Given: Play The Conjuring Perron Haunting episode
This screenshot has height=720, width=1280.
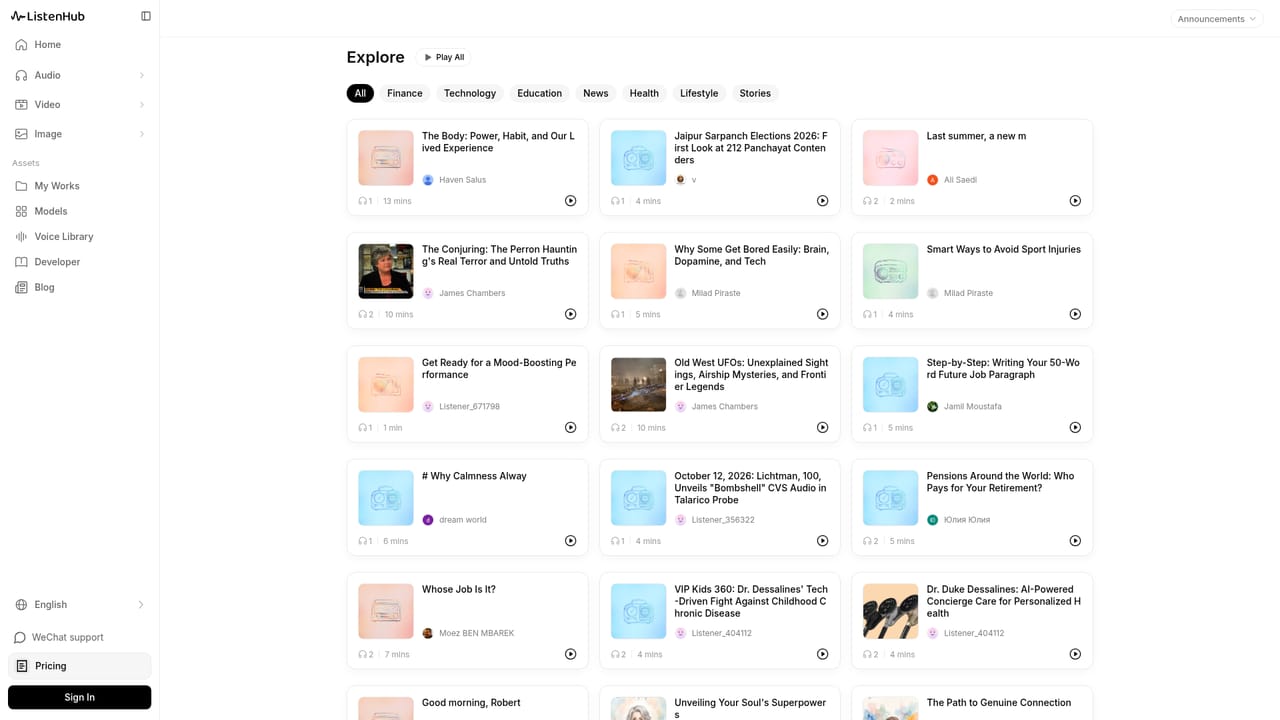Looking at the screenshot, I should [x=570, y=314].
